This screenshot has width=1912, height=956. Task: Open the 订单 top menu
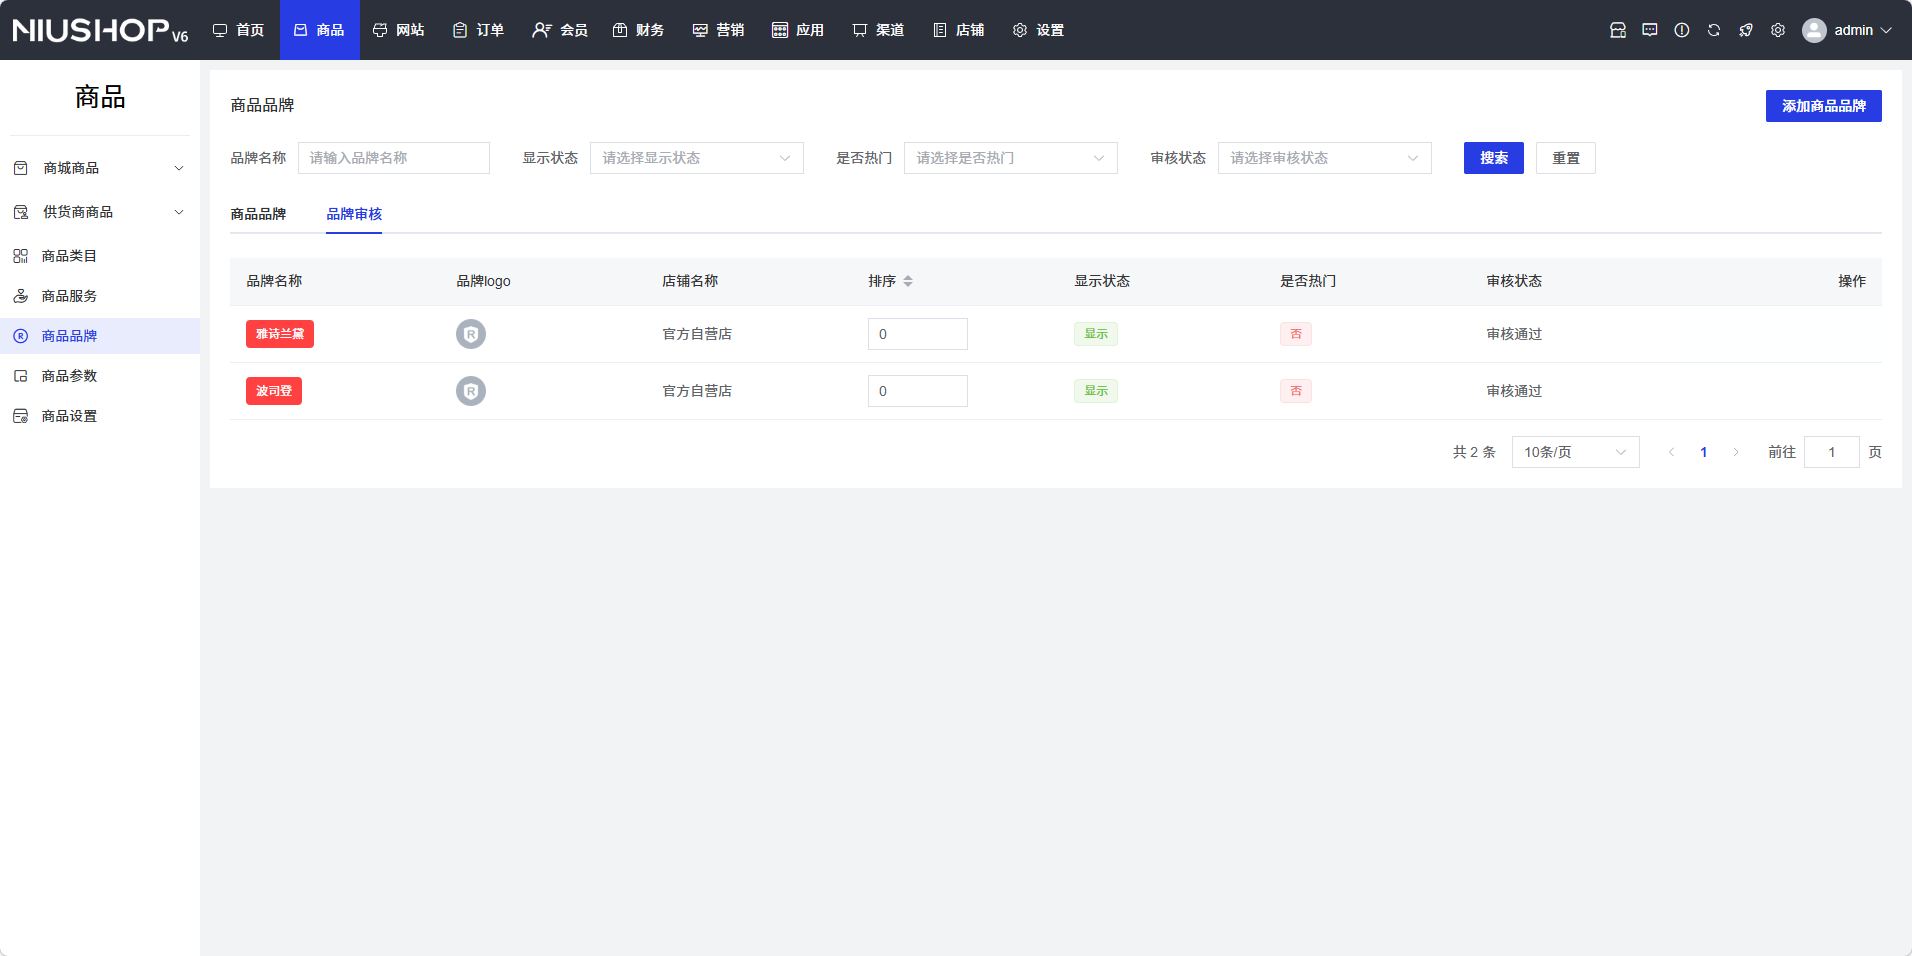click(478, 30)
